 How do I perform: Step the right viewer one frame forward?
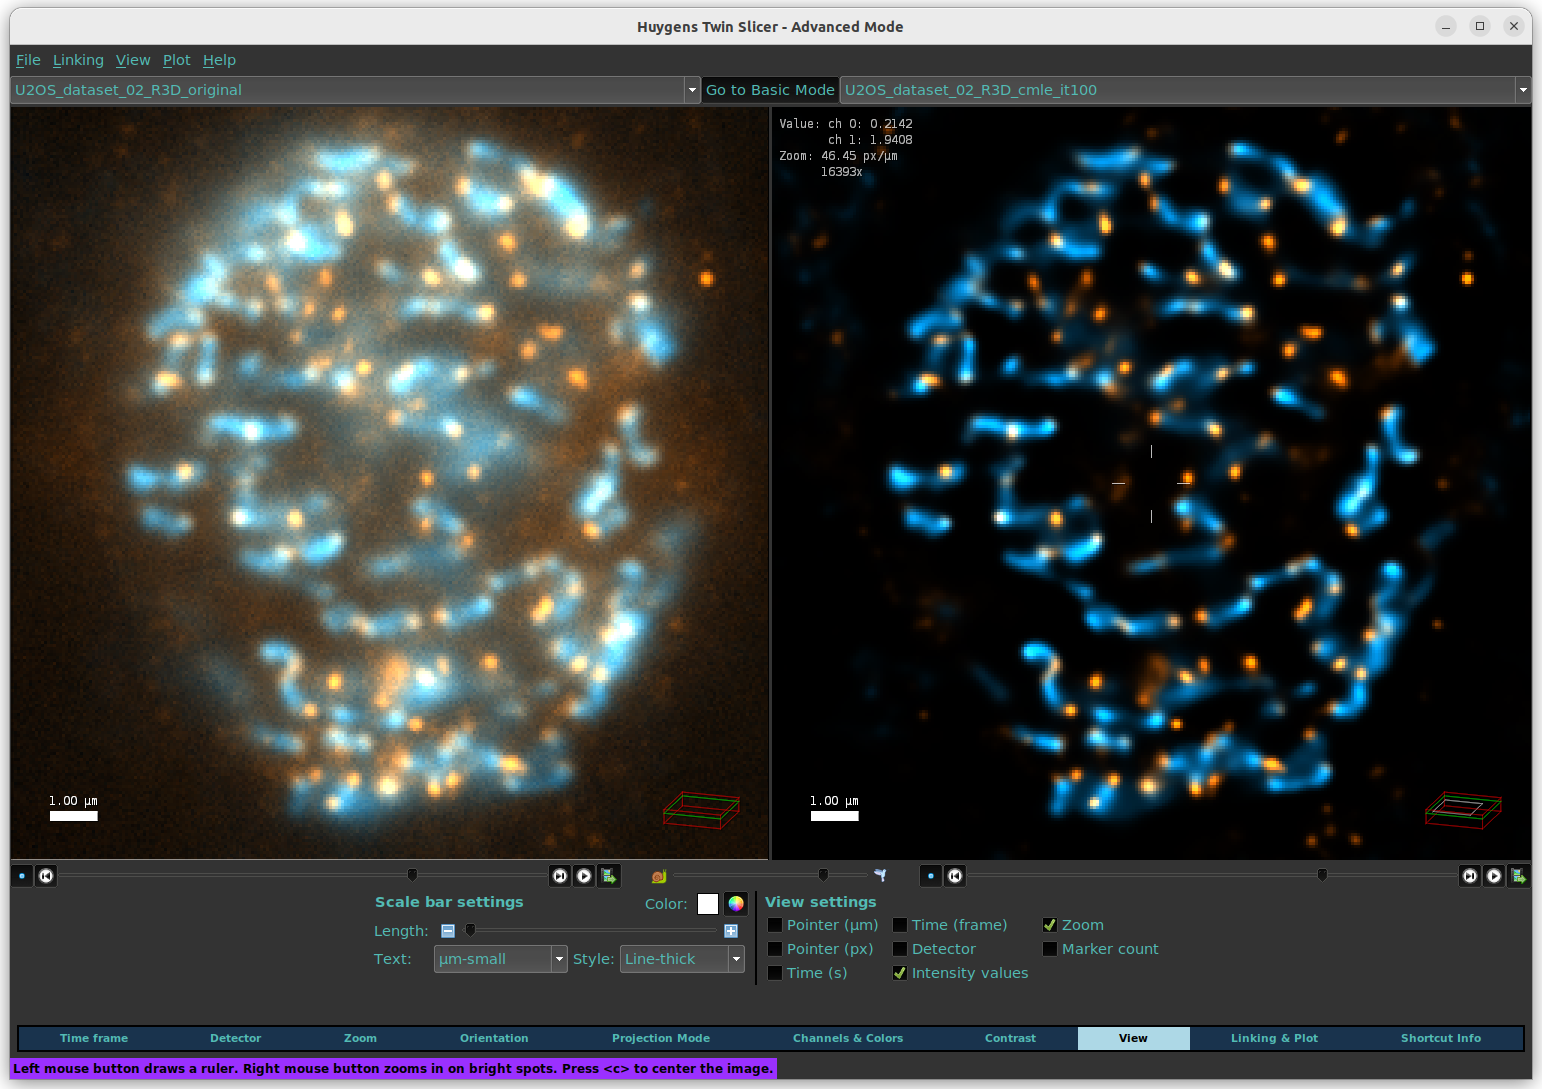click(1469, 876)
